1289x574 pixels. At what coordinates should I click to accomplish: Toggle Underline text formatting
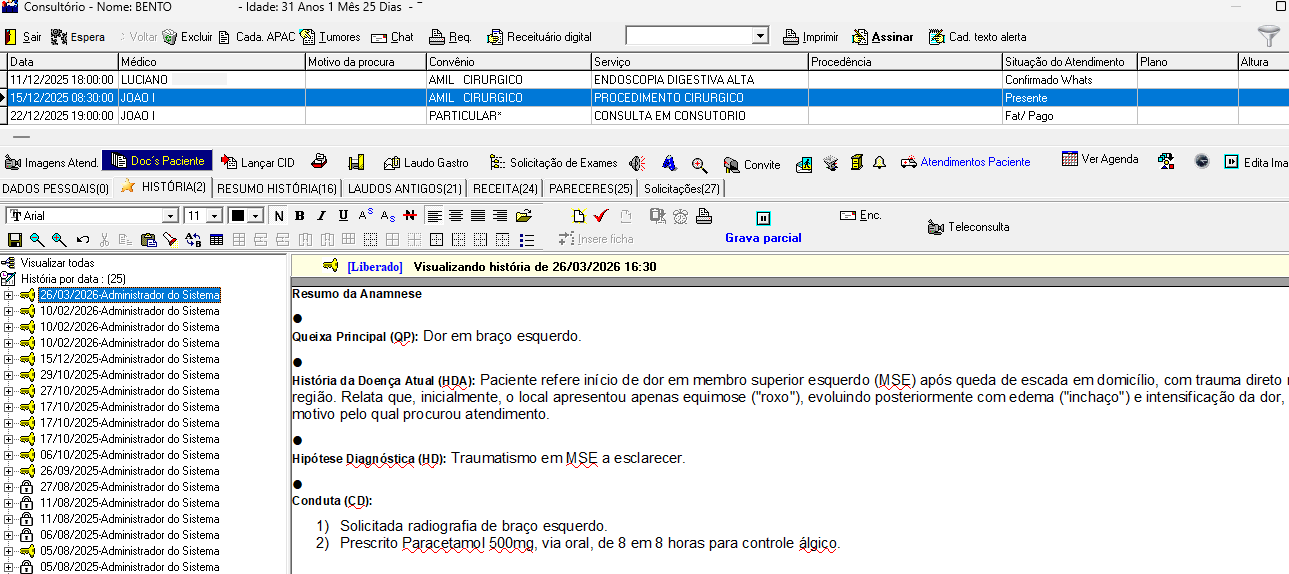point(343,216)
